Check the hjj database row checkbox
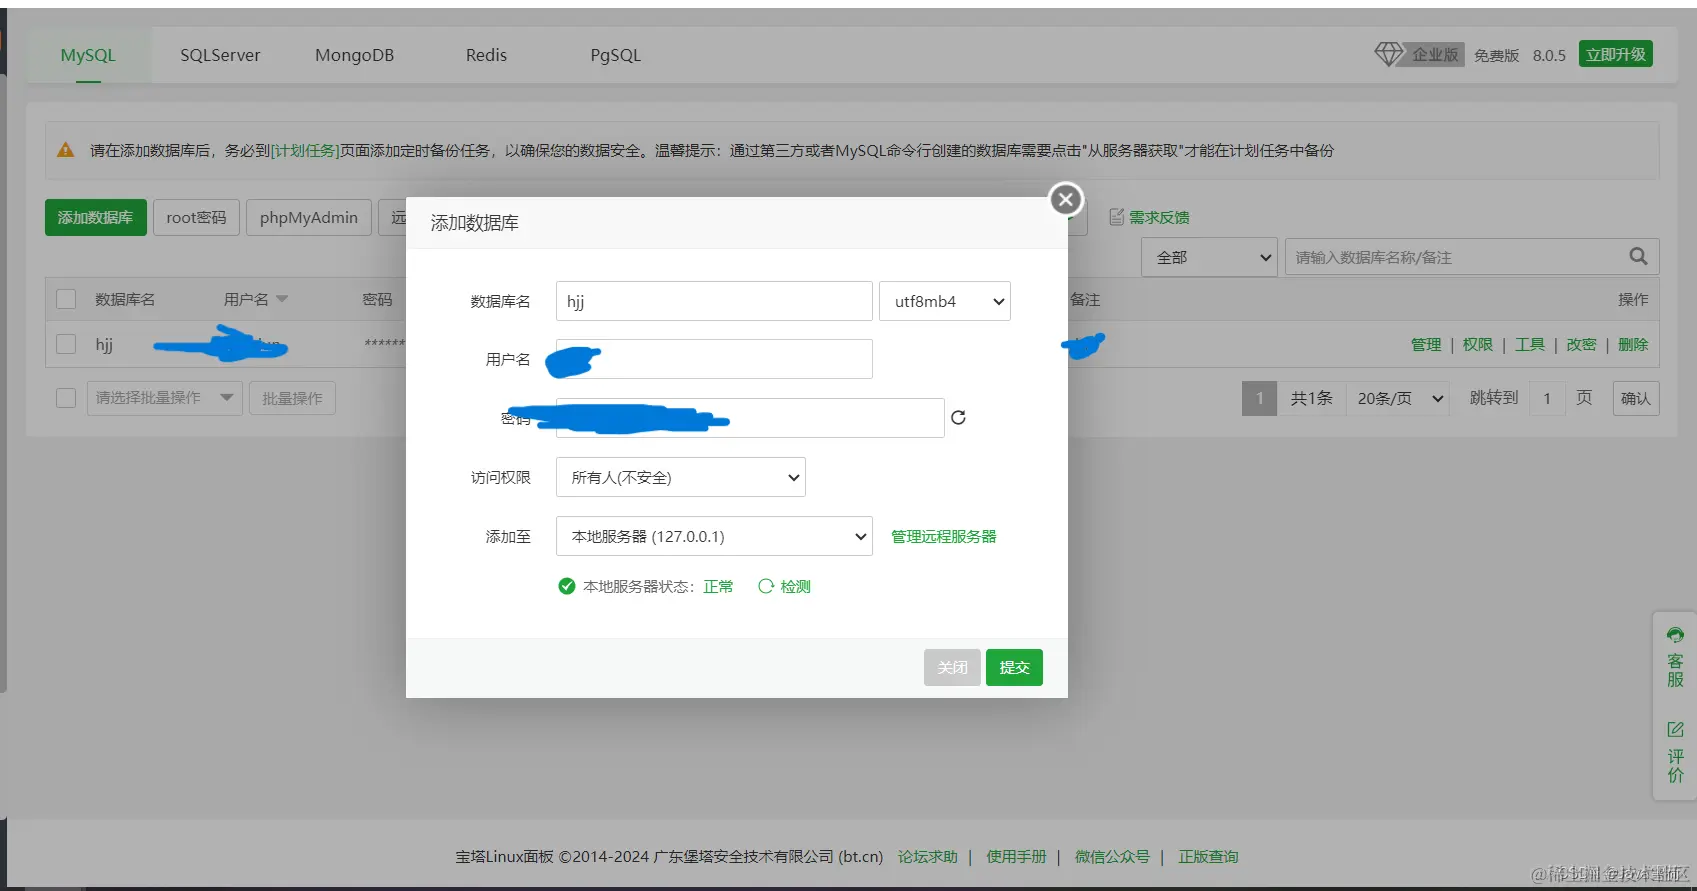 point(66,344)
